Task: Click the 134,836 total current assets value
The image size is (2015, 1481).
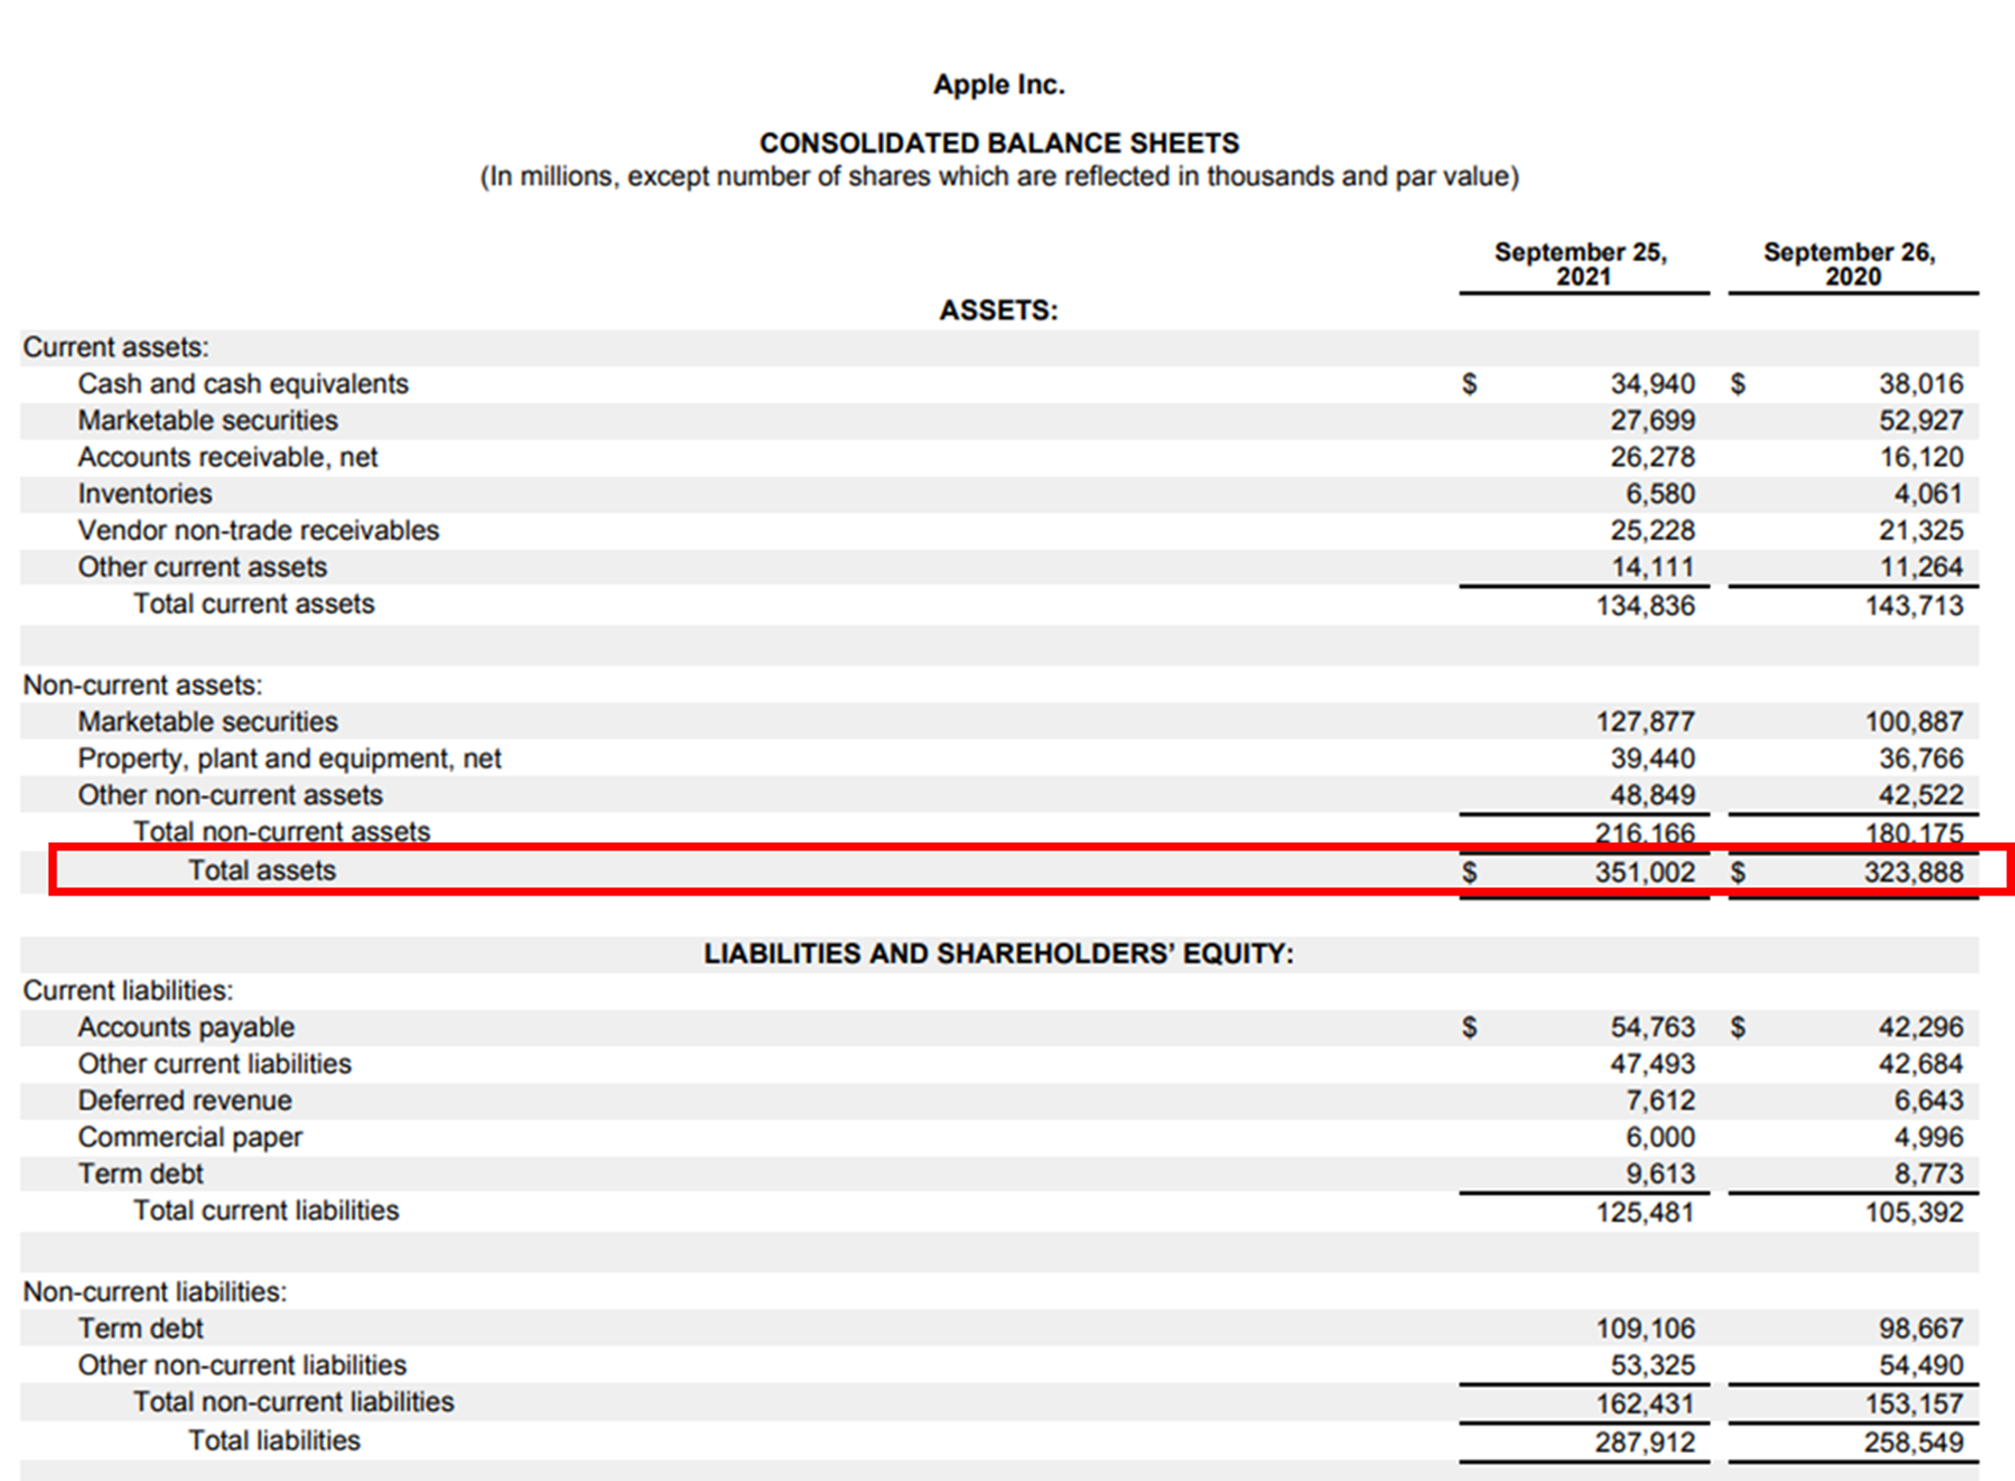Action: click(x=1645, y=606)
